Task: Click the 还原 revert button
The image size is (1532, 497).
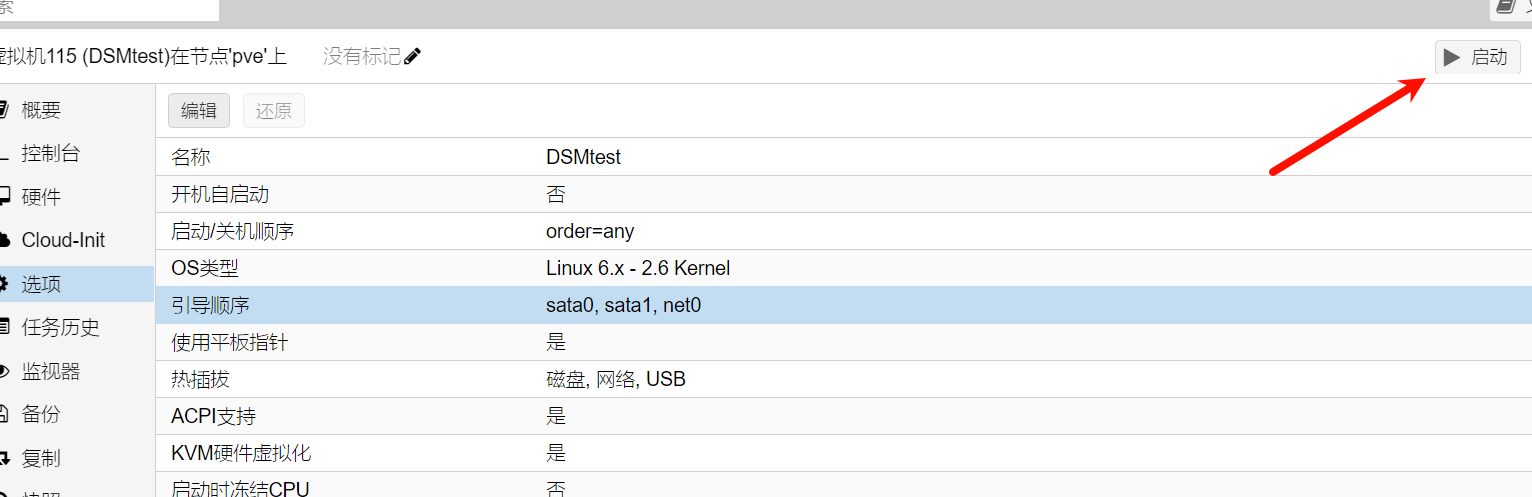Action: point(274,111)
